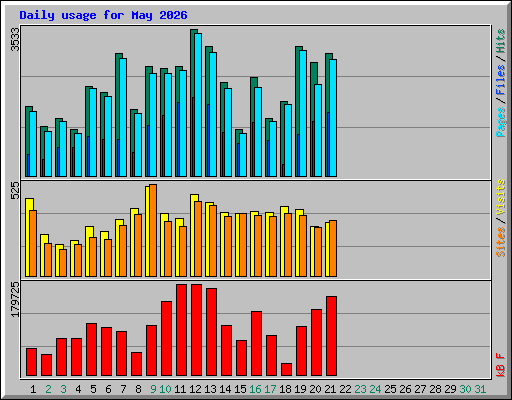Select day 18 on the x-axis
Viewport: 512px width, 400px height.
point(285,389)
